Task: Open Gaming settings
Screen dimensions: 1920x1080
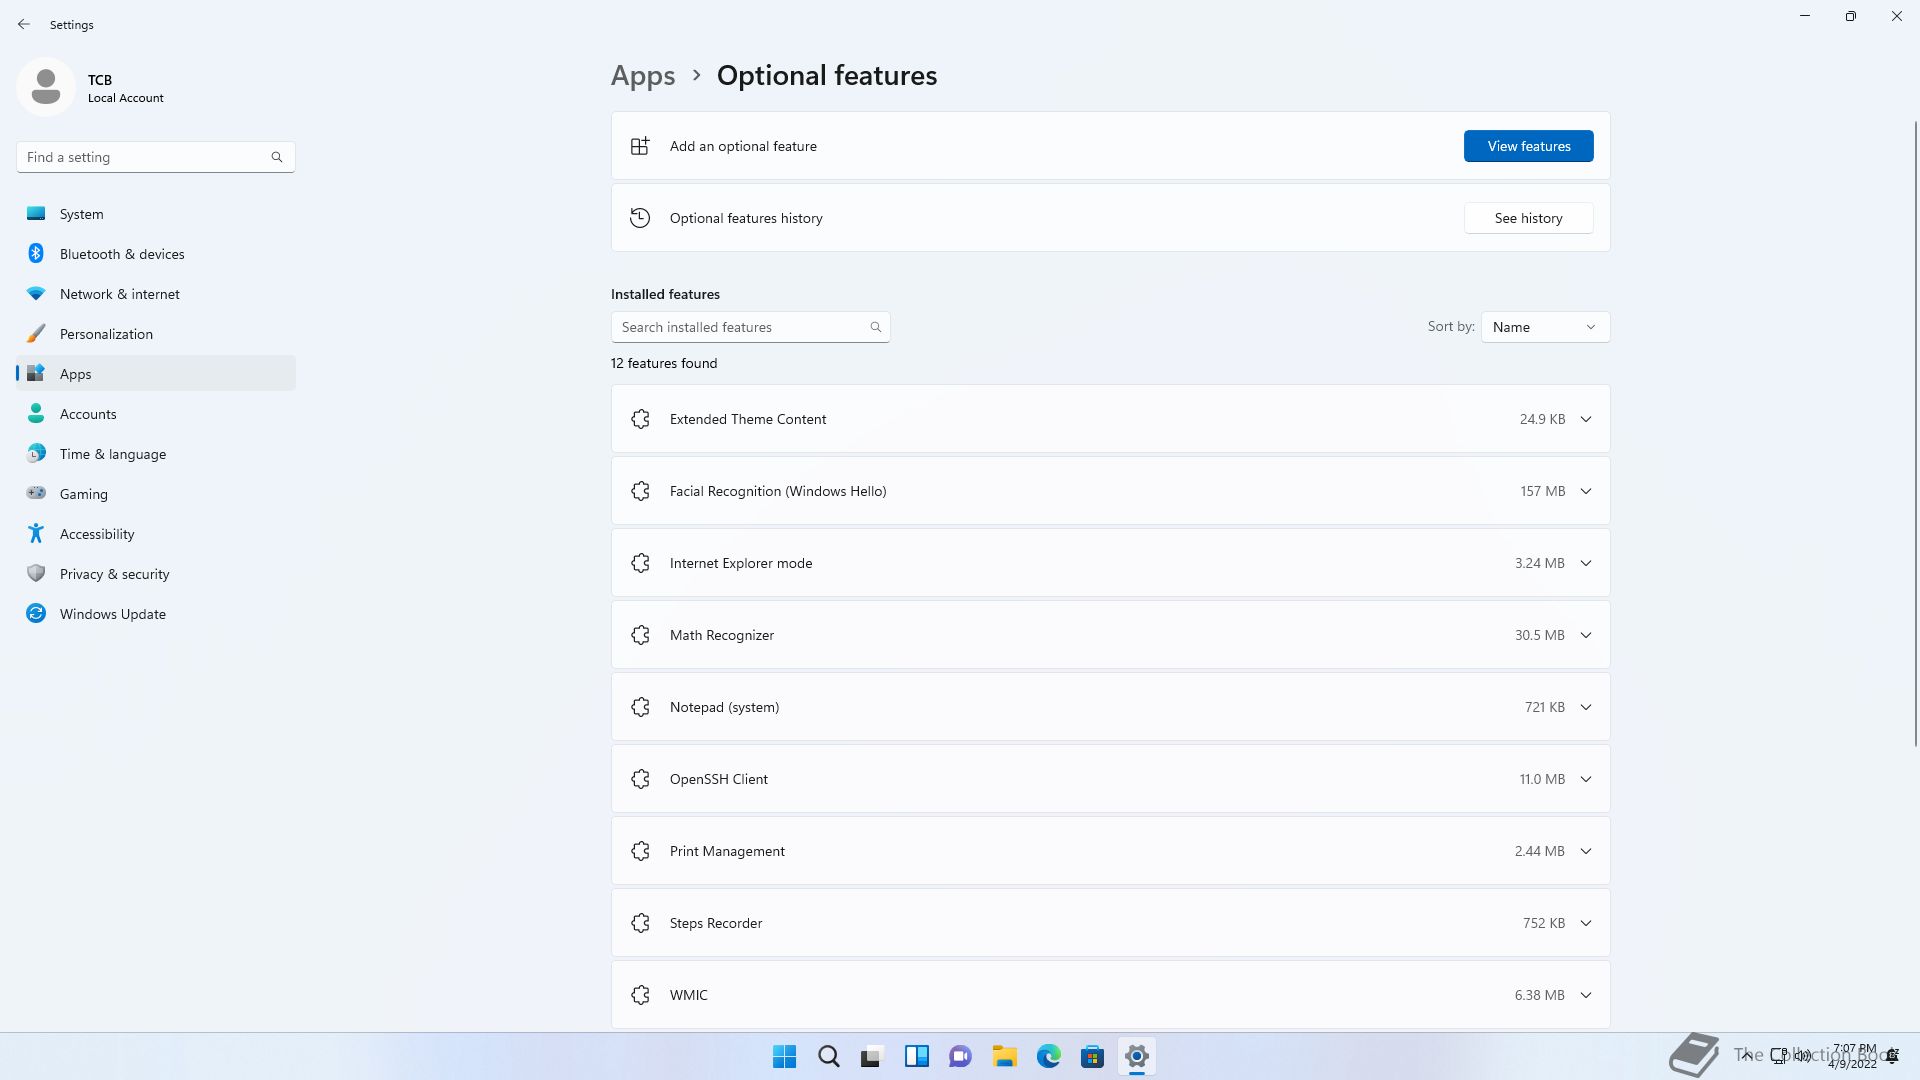Action: (156, 494)
